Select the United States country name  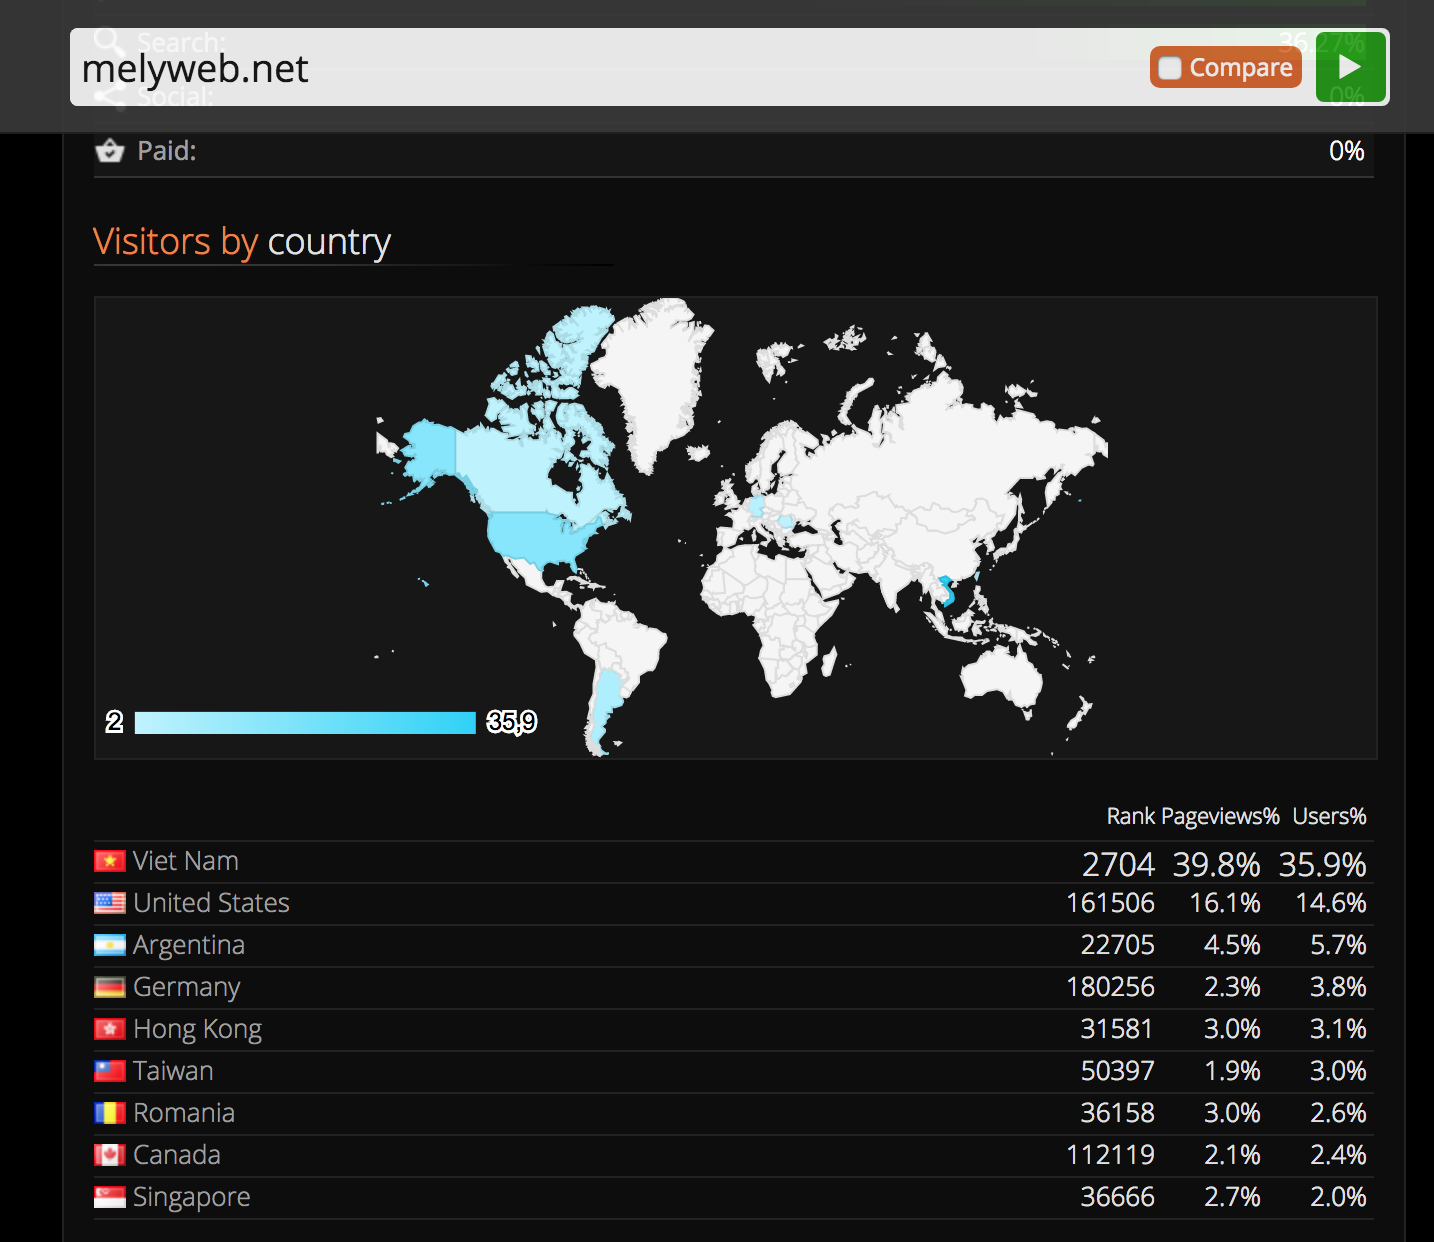211,903
